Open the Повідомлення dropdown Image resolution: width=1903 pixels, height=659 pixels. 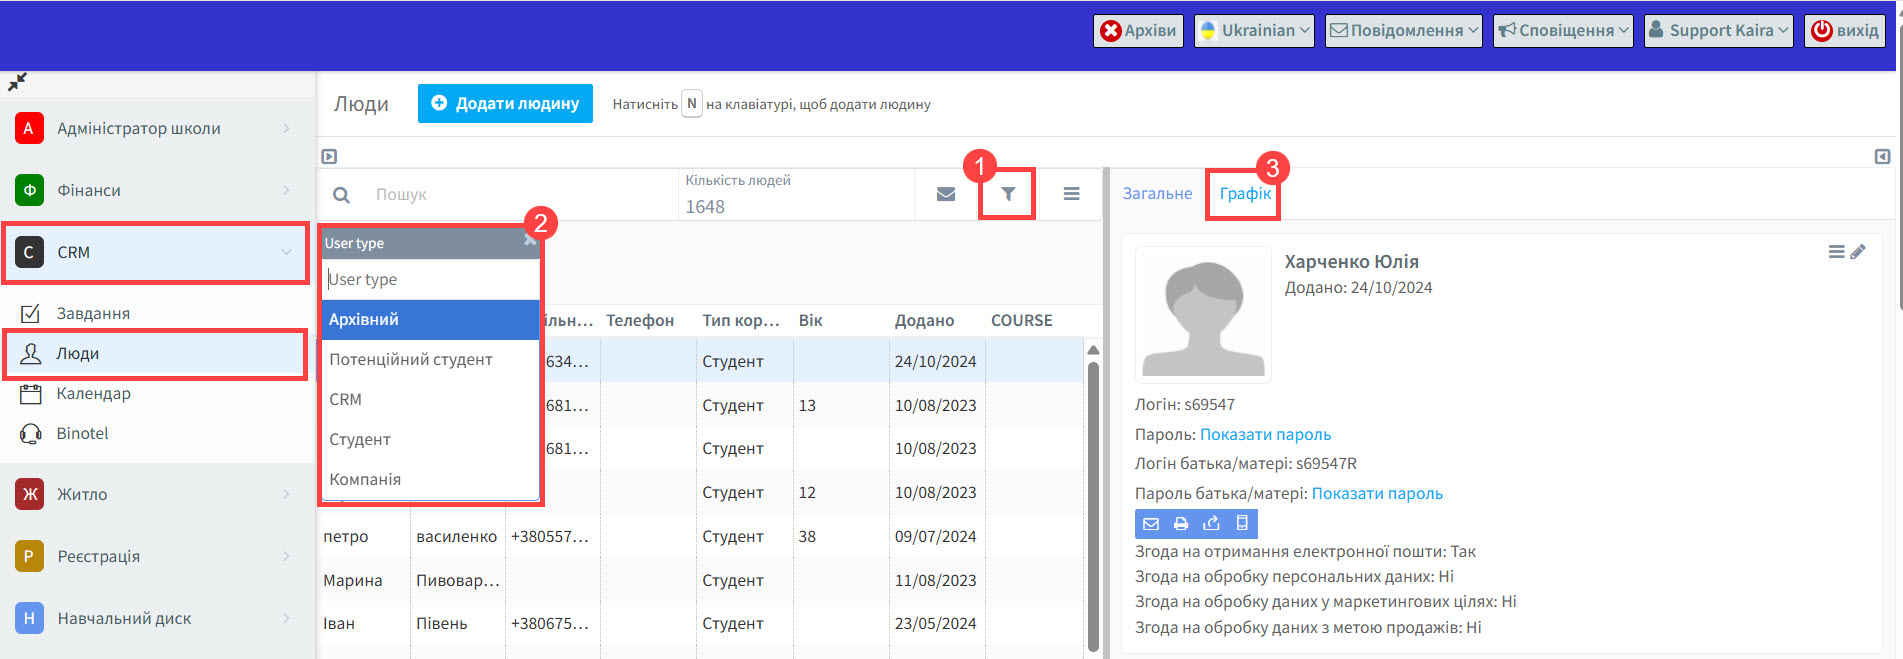pyautogui.click(x=1403, y=30)
